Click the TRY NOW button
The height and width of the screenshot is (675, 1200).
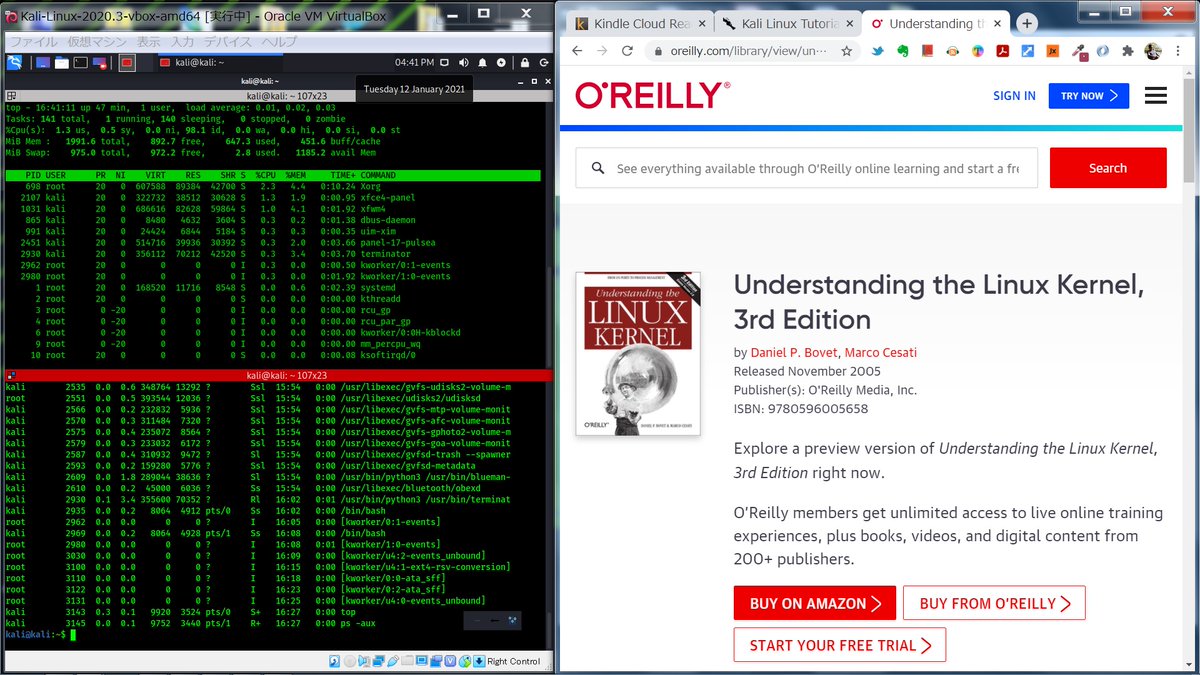coord(1088,96)
